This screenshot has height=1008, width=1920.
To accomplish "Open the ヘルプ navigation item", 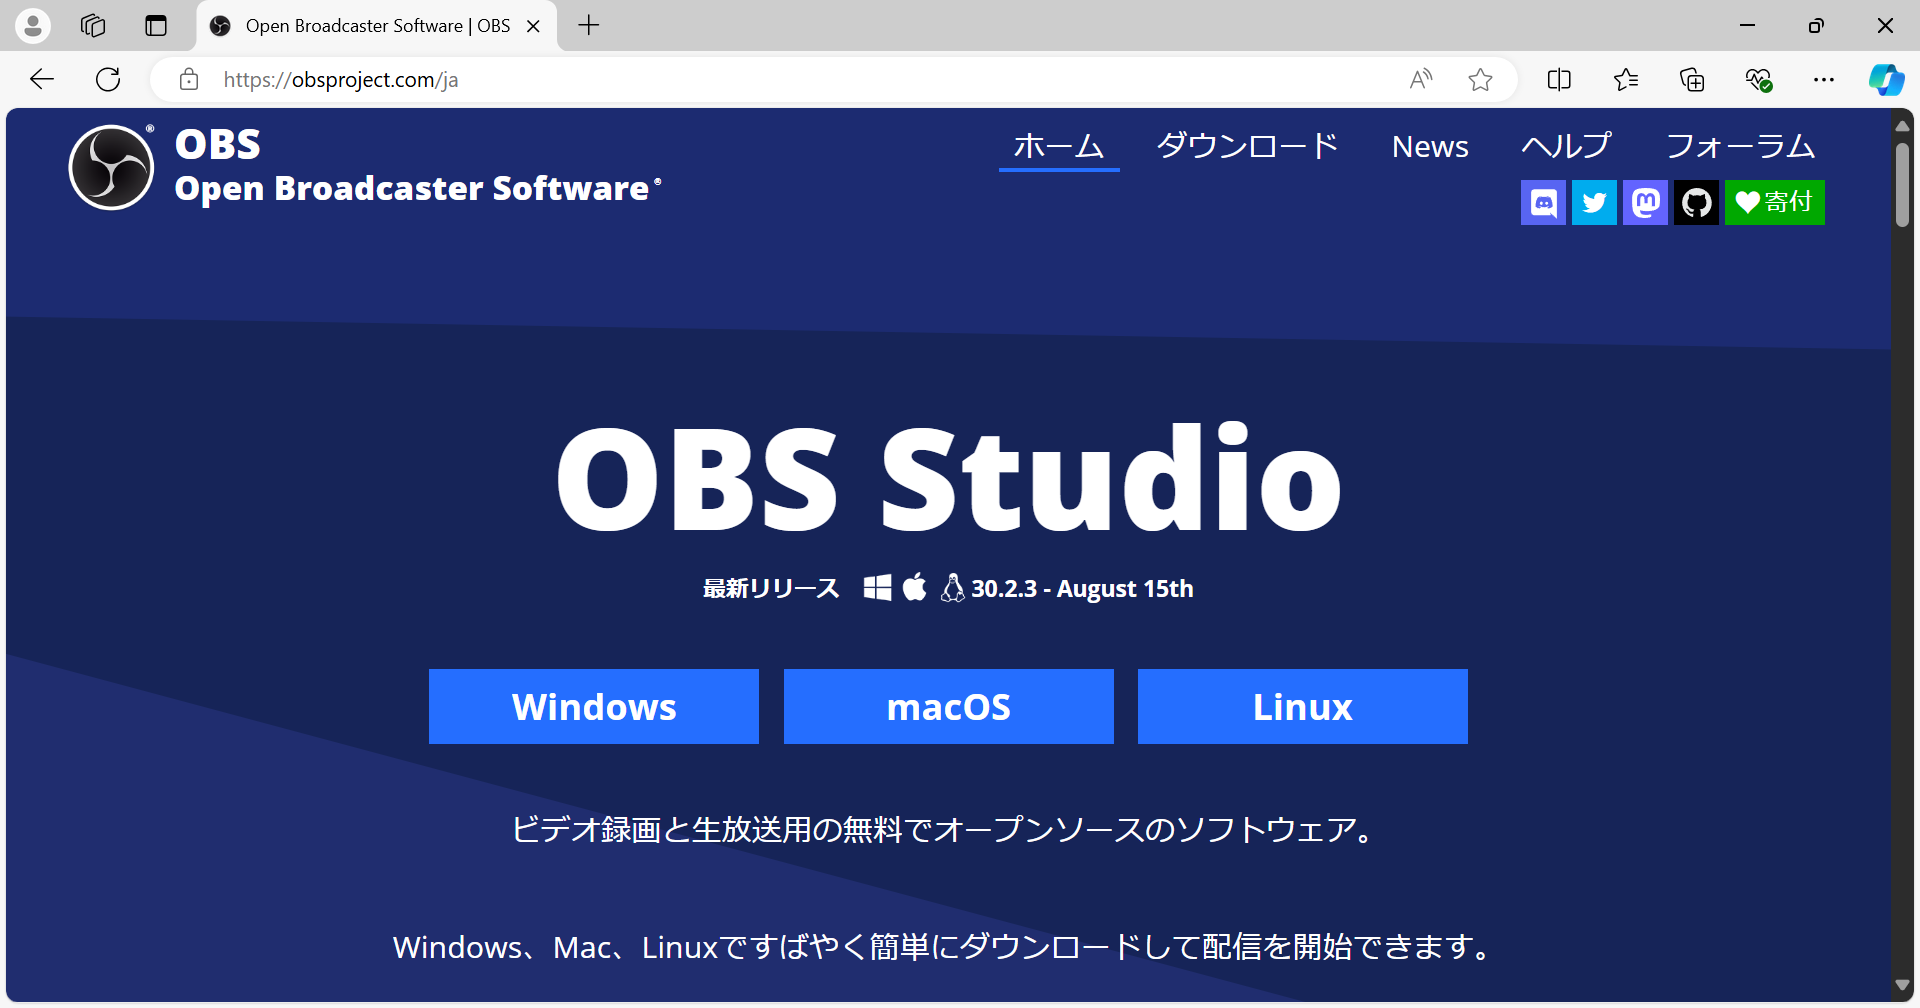I will 1567,147.
